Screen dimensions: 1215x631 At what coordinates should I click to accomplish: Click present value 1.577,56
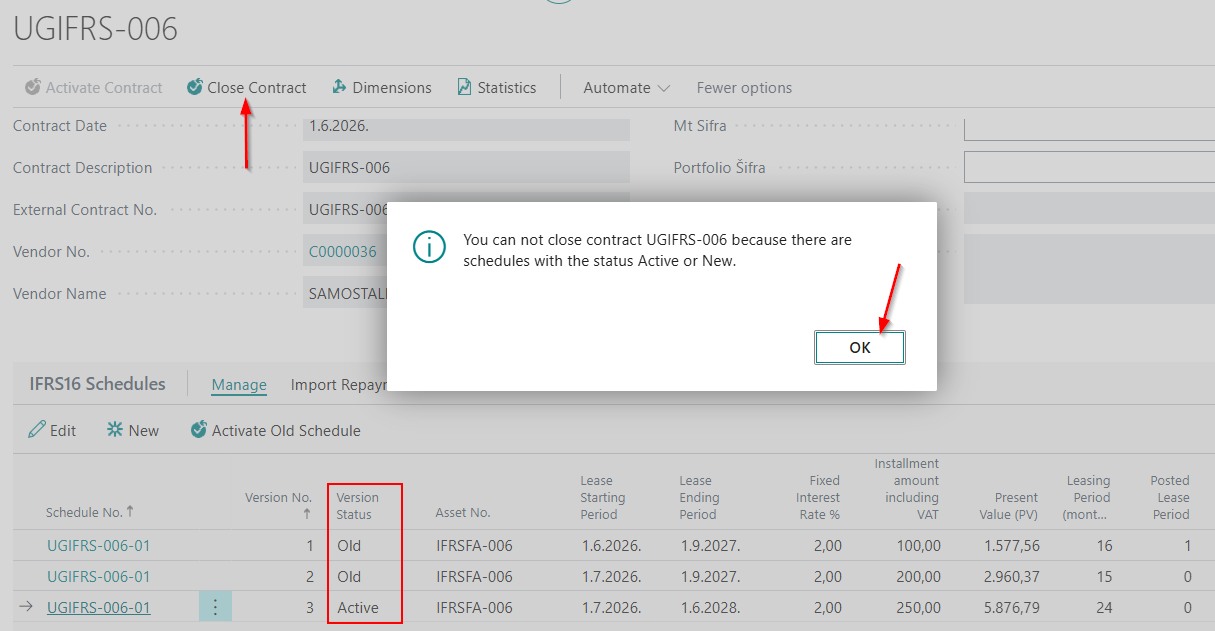[x=1011, y=546]
